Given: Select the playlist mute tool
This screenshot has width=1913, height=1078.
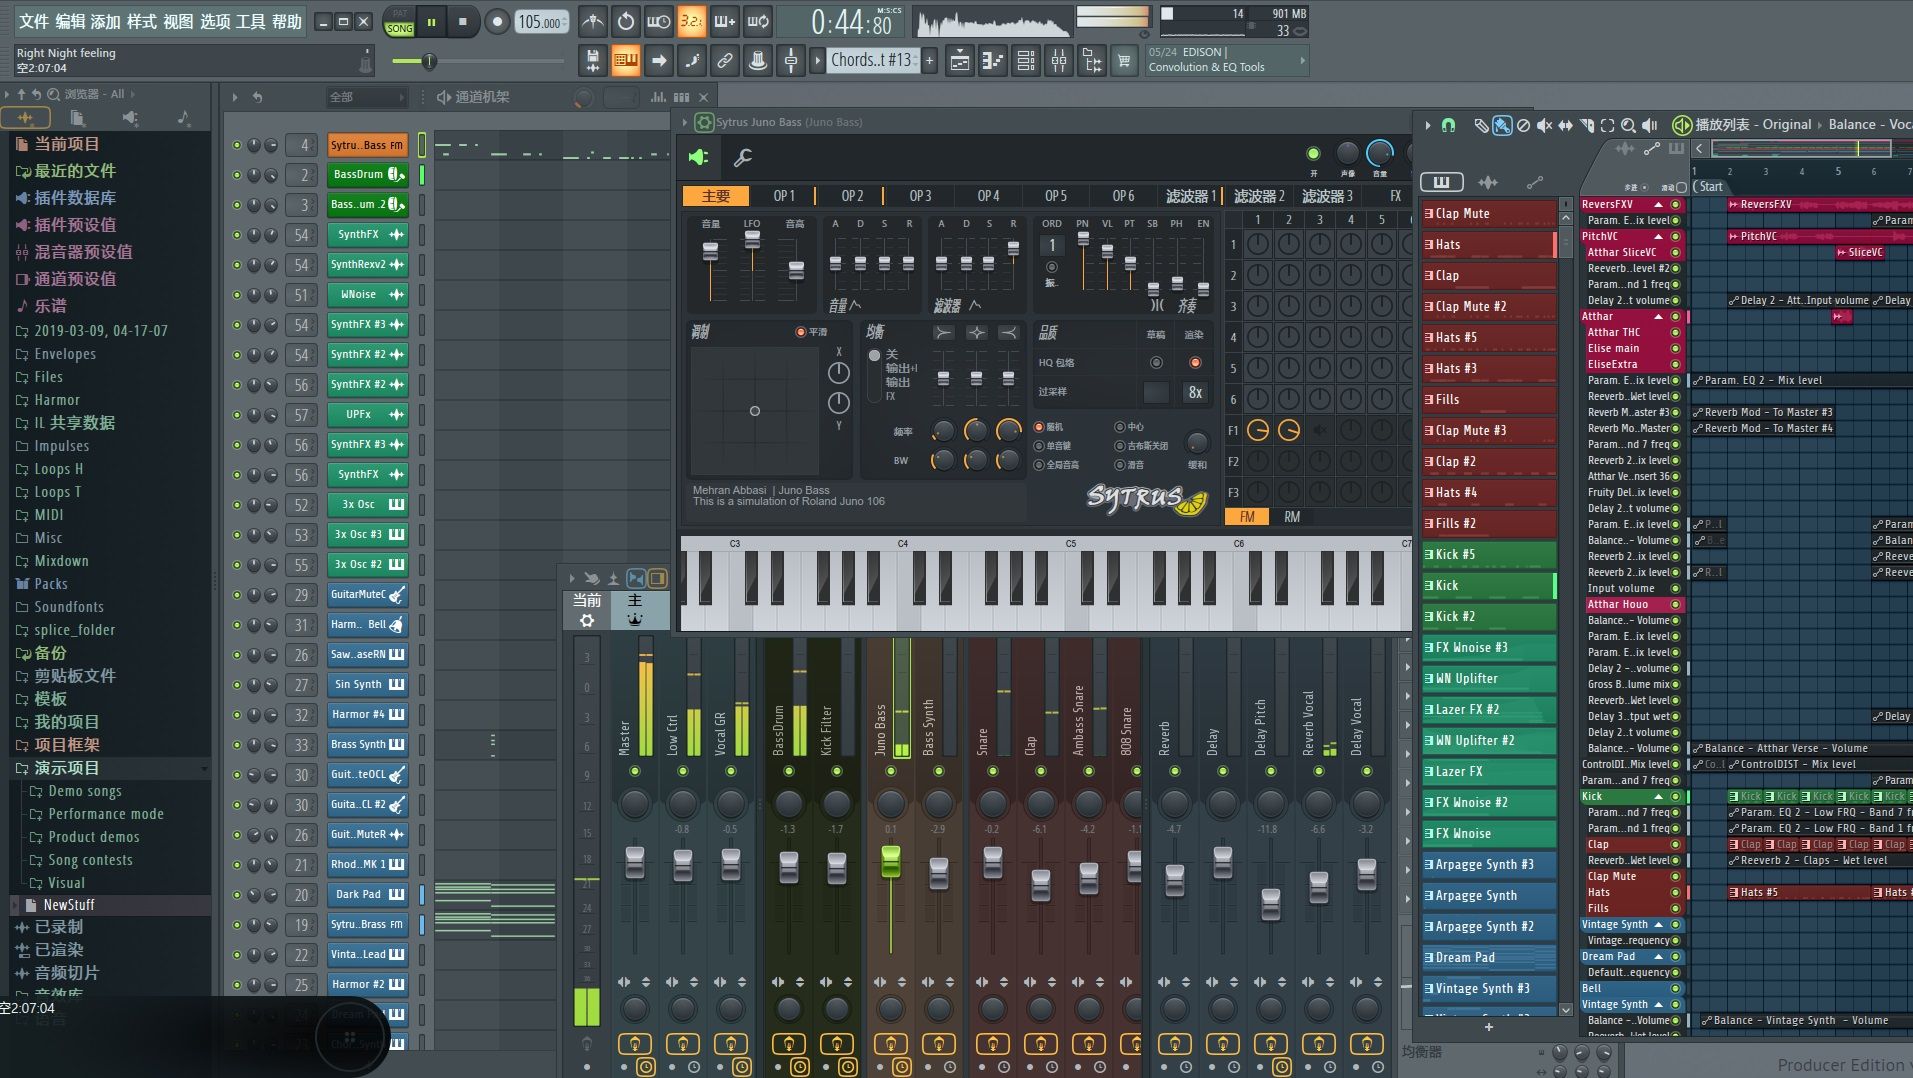Looking at the screenshot, I should point(1544,125).
